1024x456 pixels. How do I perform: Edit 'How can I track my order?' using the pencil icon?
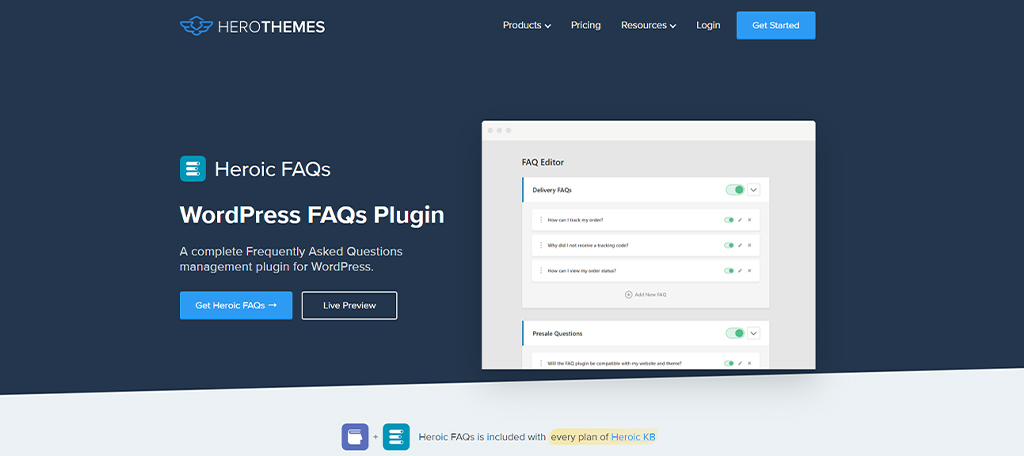tap(740, 220)
